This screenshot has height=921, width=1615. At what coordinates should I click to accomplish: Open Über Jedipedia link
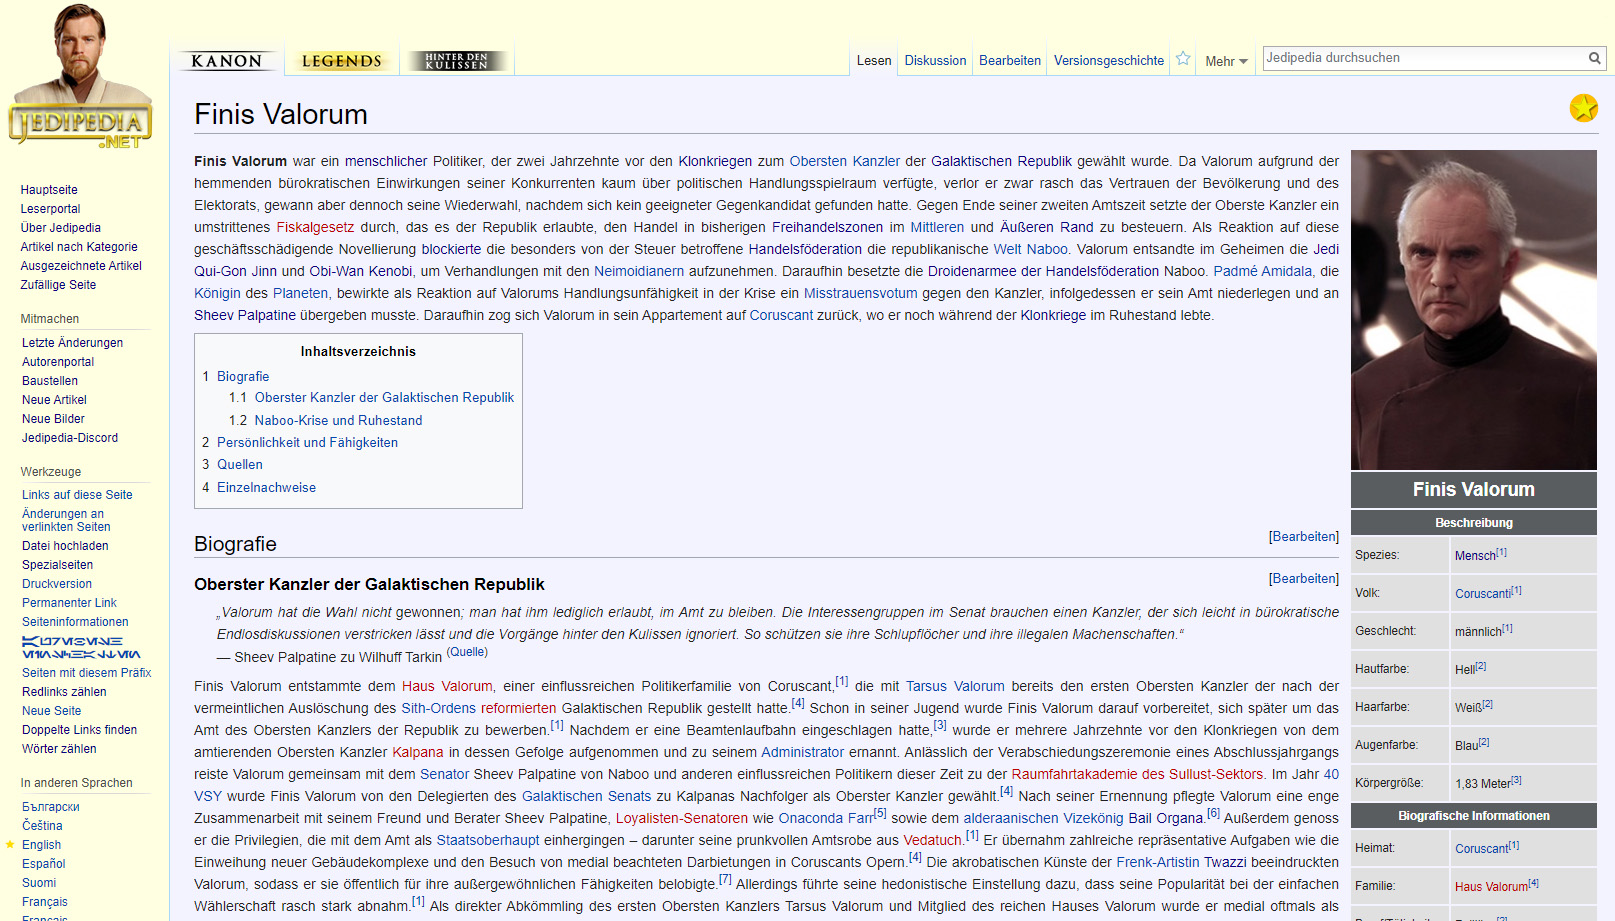[60, 228]
